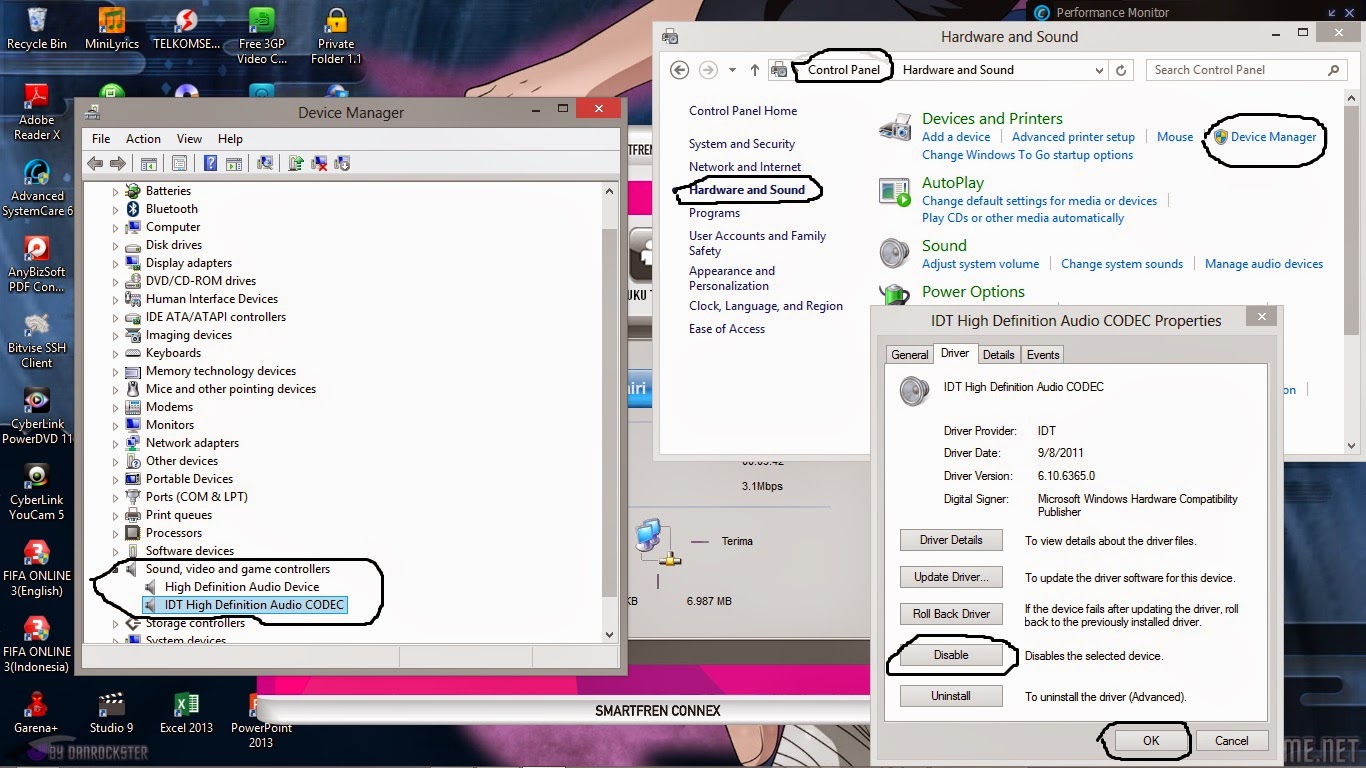The width and height of the screenshot is (1366, 768).
Task: Click Show/Hide Console Tree toolbar icon
Action: 149,163
